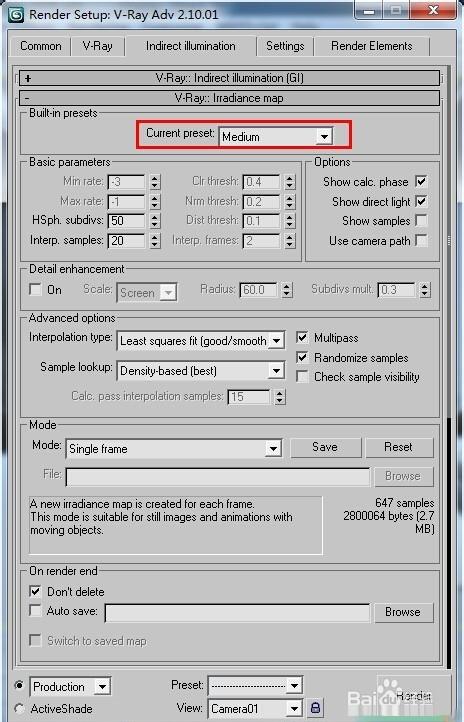Open the Detail enhancement Scale dropdown
Viewport: 464px width, 722px height.
146,292
